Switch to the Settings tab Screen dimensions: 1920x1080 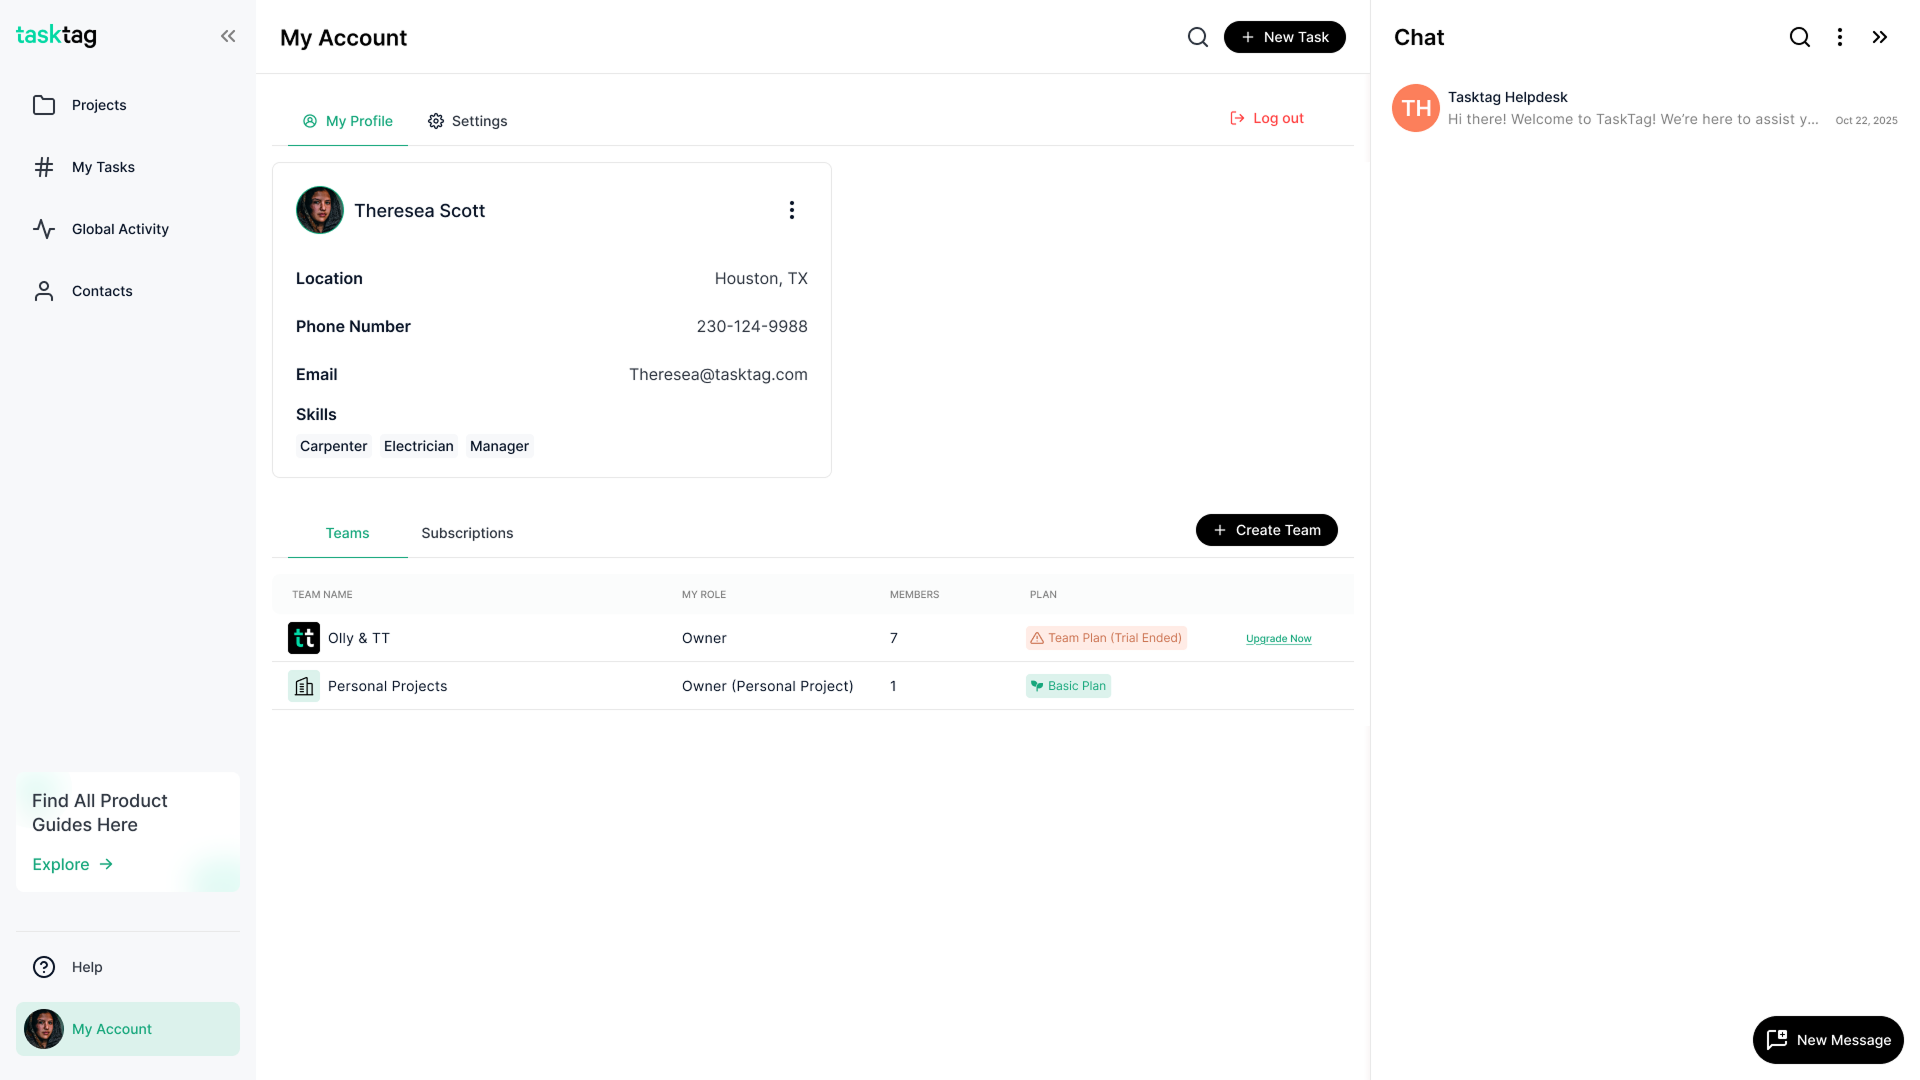click(x=467, y=121)
